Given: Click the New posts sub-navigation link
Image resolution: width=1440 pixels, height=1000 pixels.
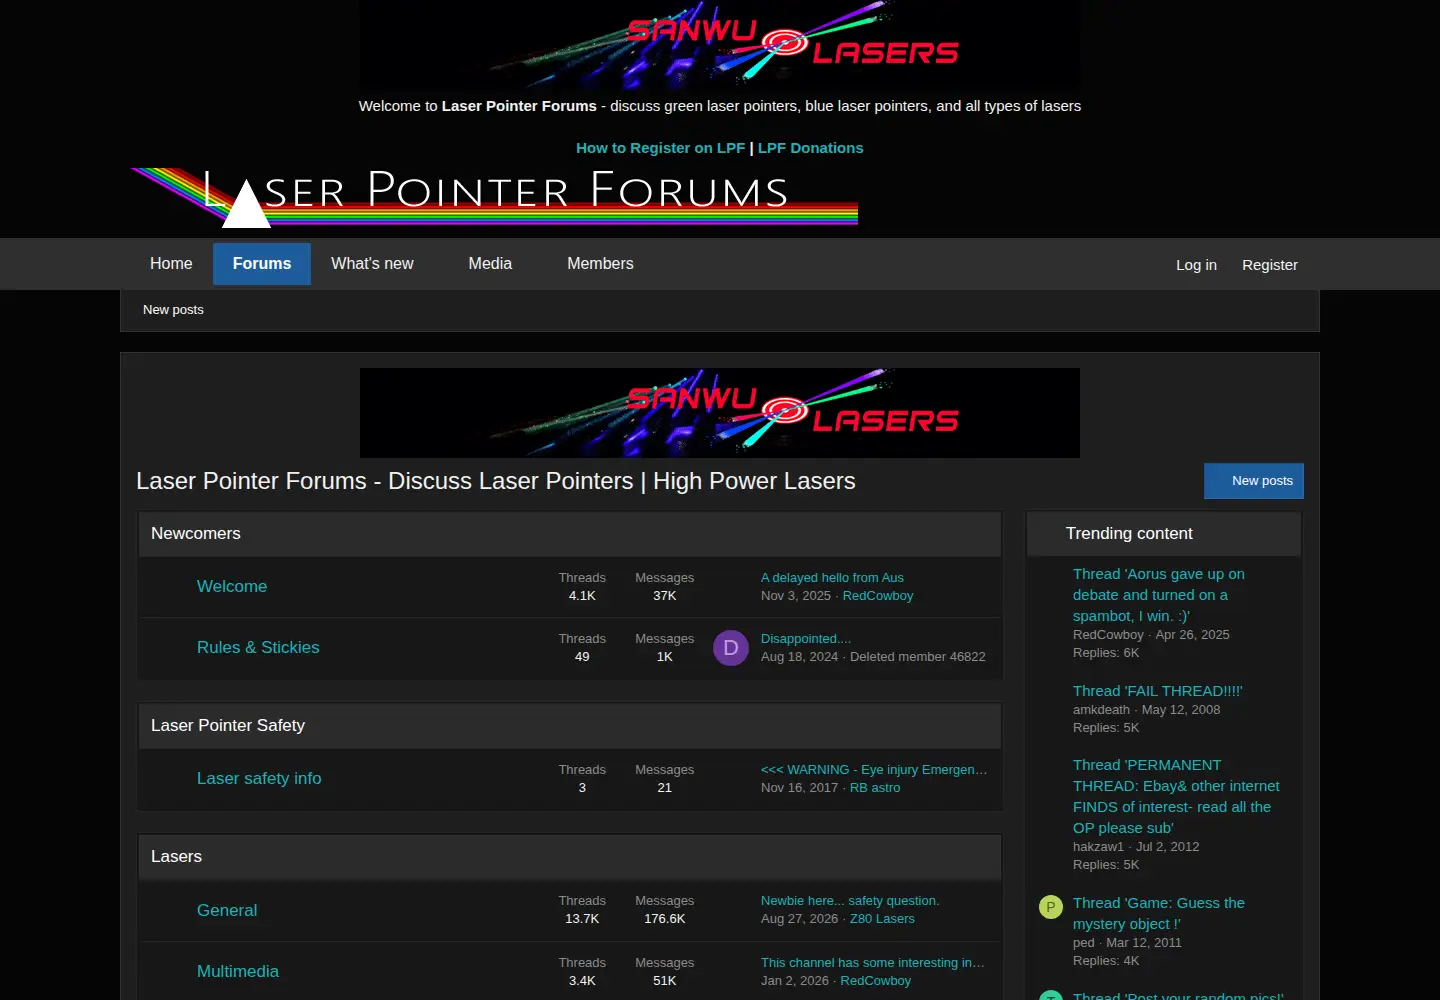Looking at the screenshot, I should click(173, 310).
